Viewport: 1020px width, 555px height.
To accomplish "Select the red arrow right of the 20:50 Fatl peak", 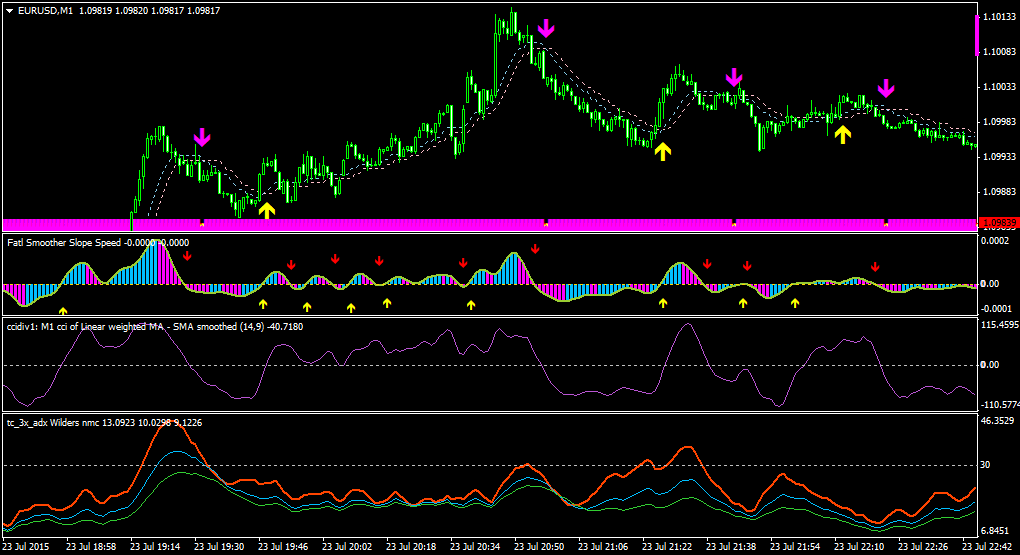I will click(535, 249).
